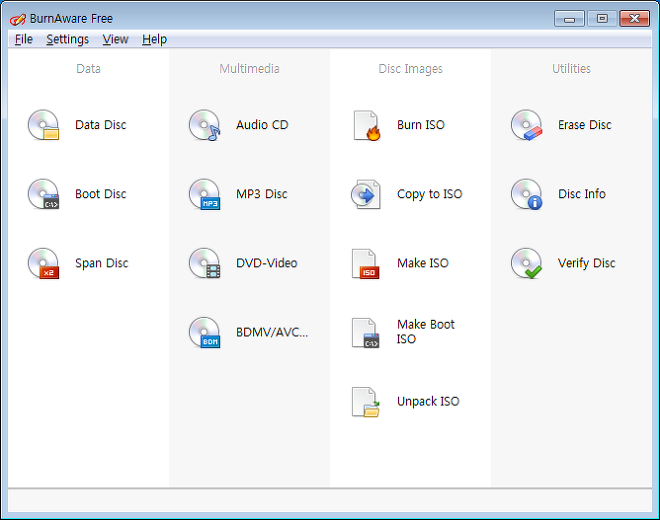Click the Make Boot ISO icon
Viewport: 660px width, 520px height.
[x=365, y=333]
